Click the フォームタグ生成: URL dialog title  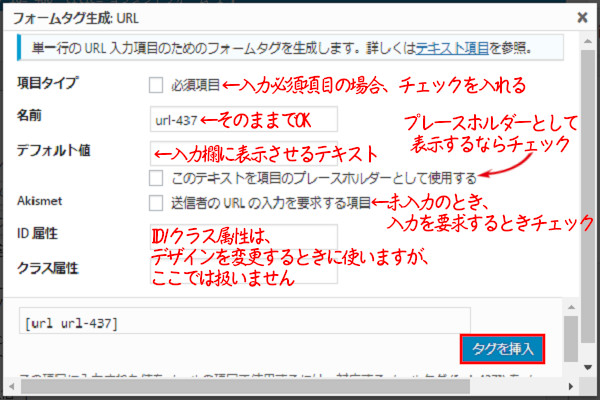coord(76,18)
